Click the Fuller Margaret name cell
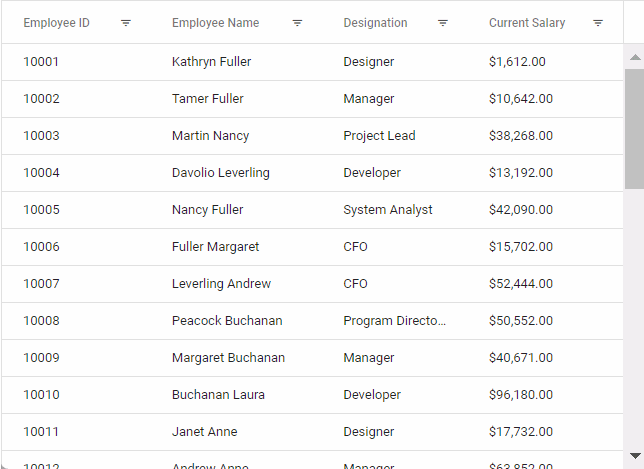This screenshot has width=644, height=469. [x=215, y=247]
